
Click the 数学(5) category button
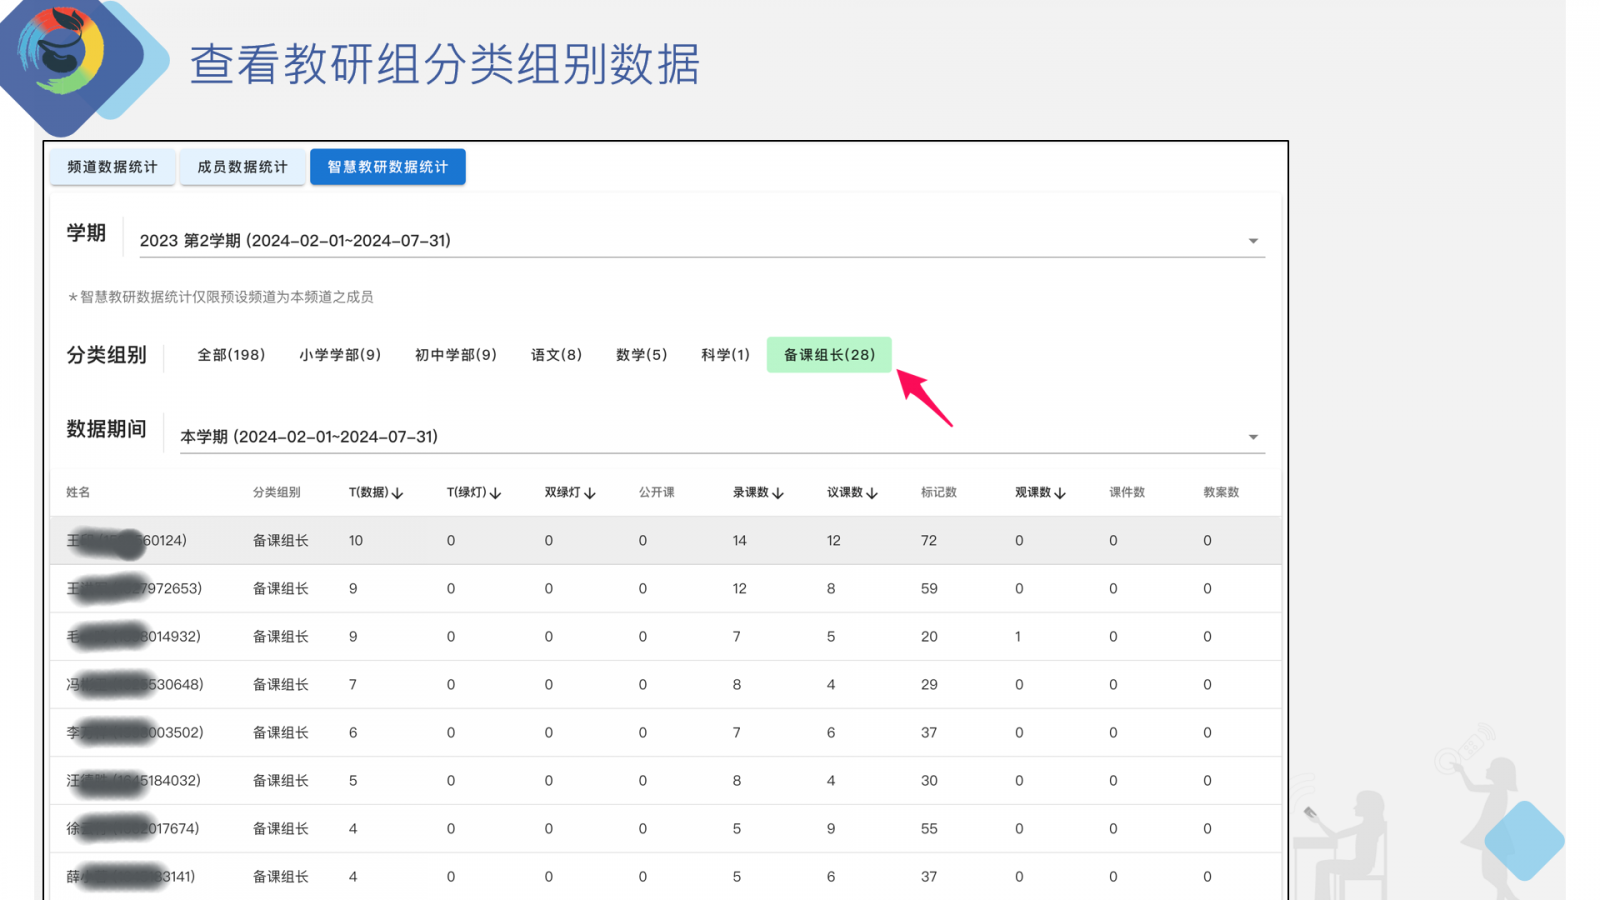pyautogui.click(x=641, y=354)
